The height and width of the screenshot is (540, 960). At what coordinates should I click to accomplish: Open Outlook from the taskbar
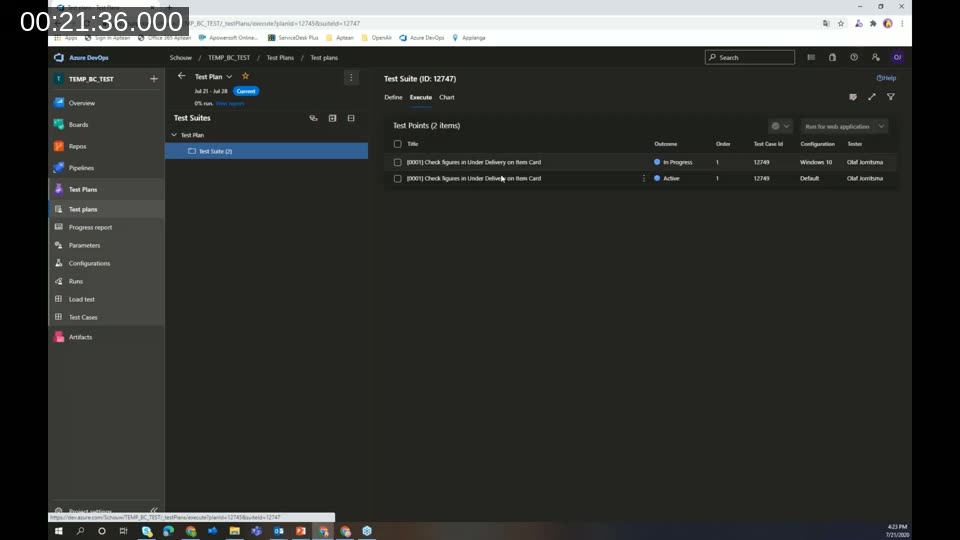point(279,531)
